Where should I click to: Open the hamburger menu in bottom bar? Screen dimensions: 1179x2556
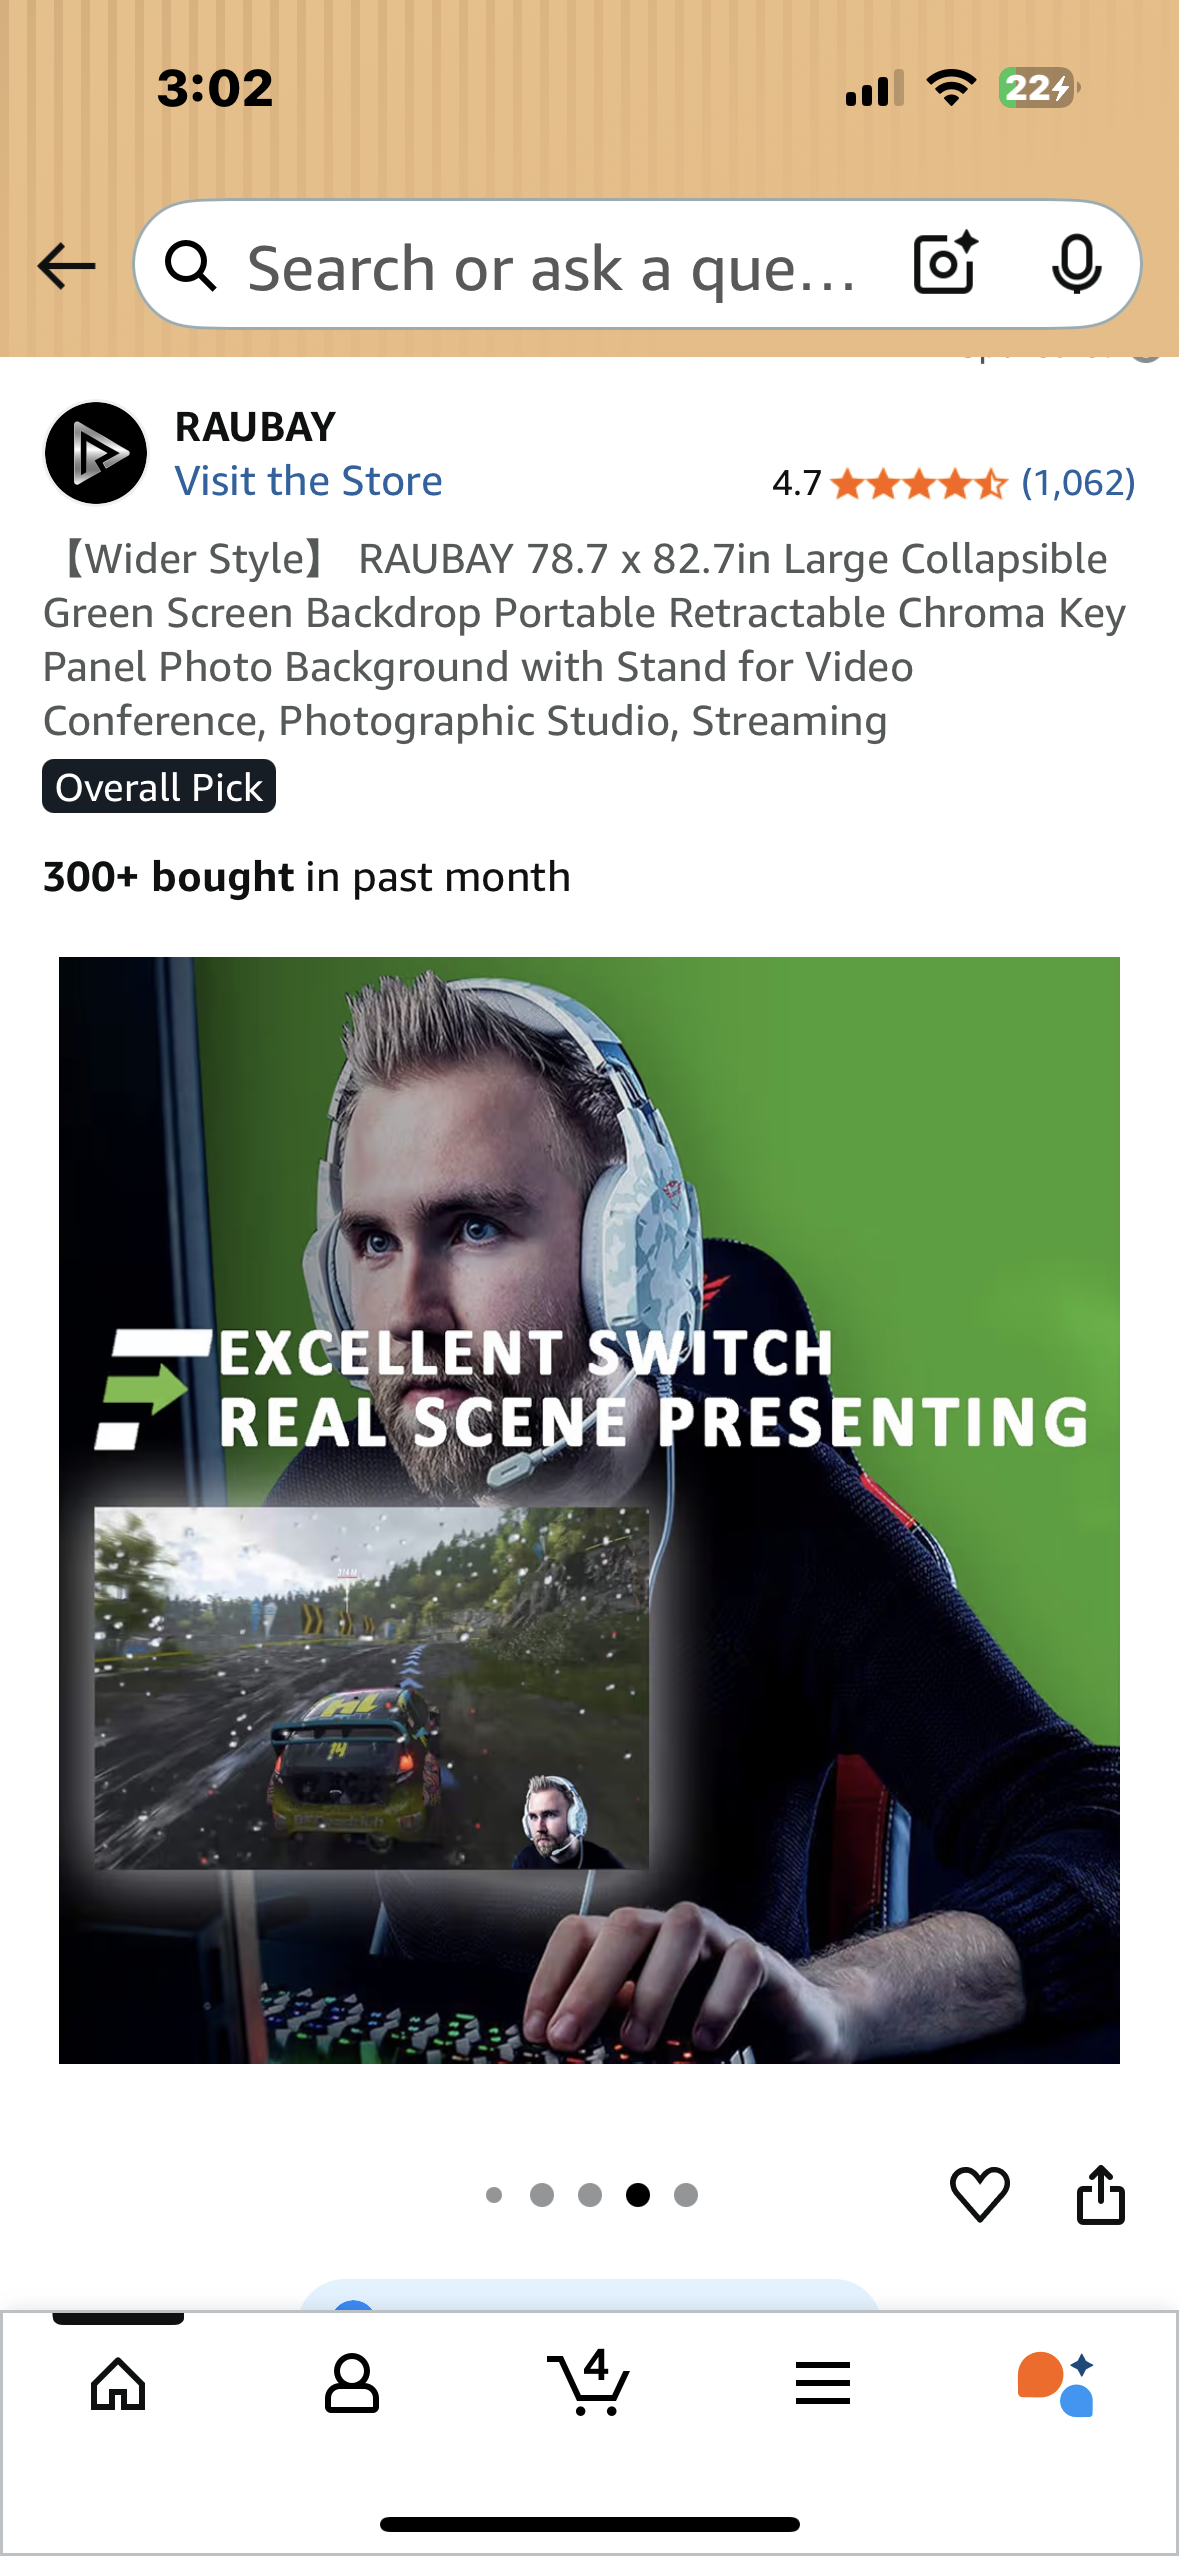point(823,2383)
